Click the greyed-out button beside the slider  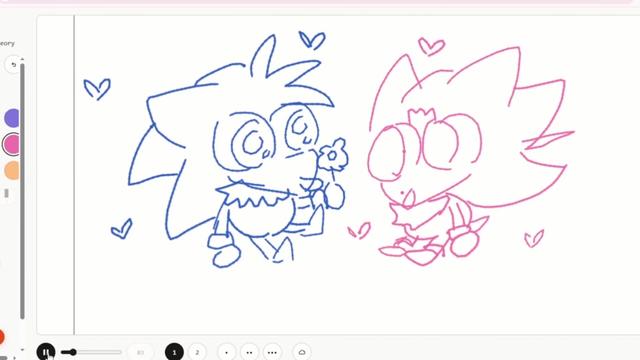(x=140, y=352)
